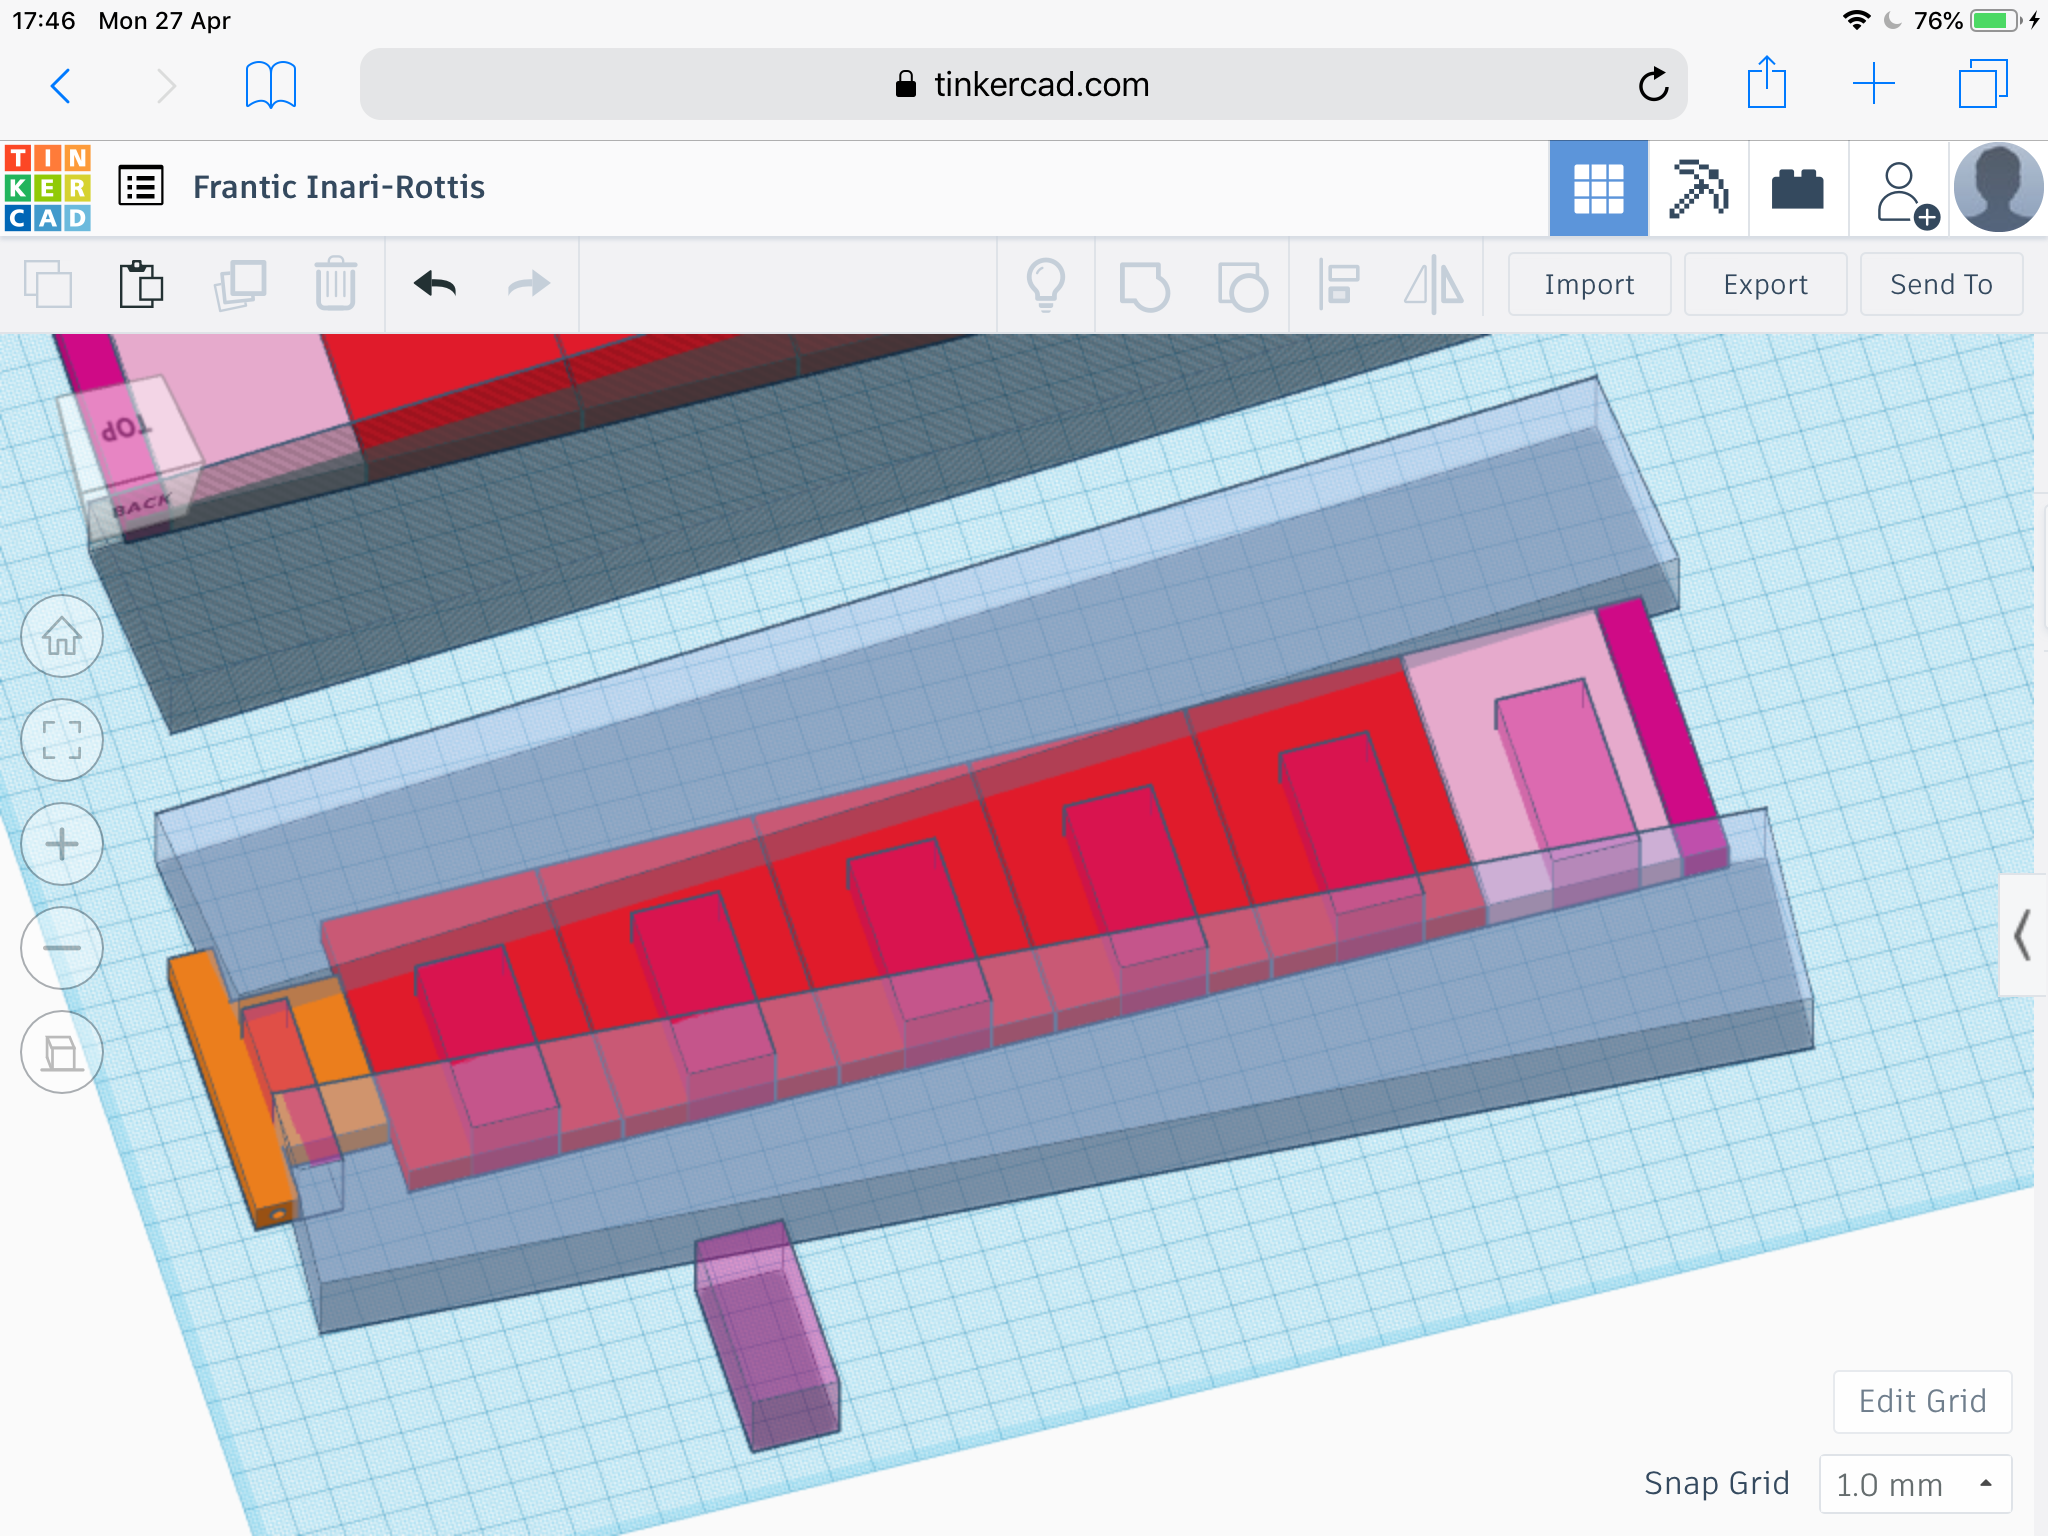Zoom in the workplane

click(62, 844)
